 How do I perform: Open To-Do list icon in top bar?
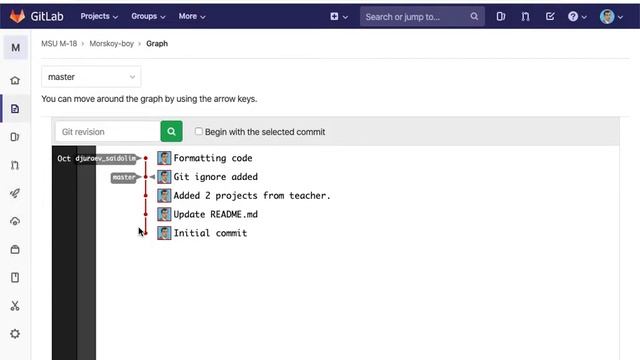(550, 16)
